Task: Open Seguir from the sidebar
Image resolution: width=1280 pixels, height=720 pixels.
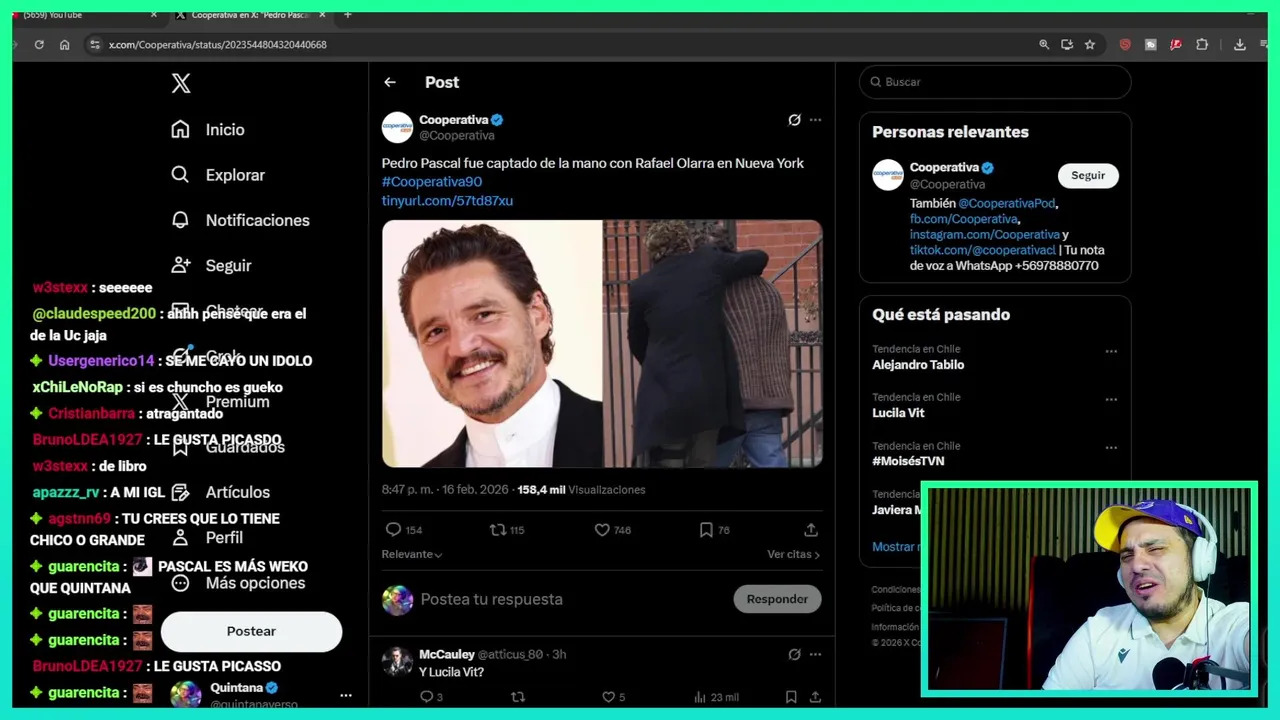Action: (211, 265)
